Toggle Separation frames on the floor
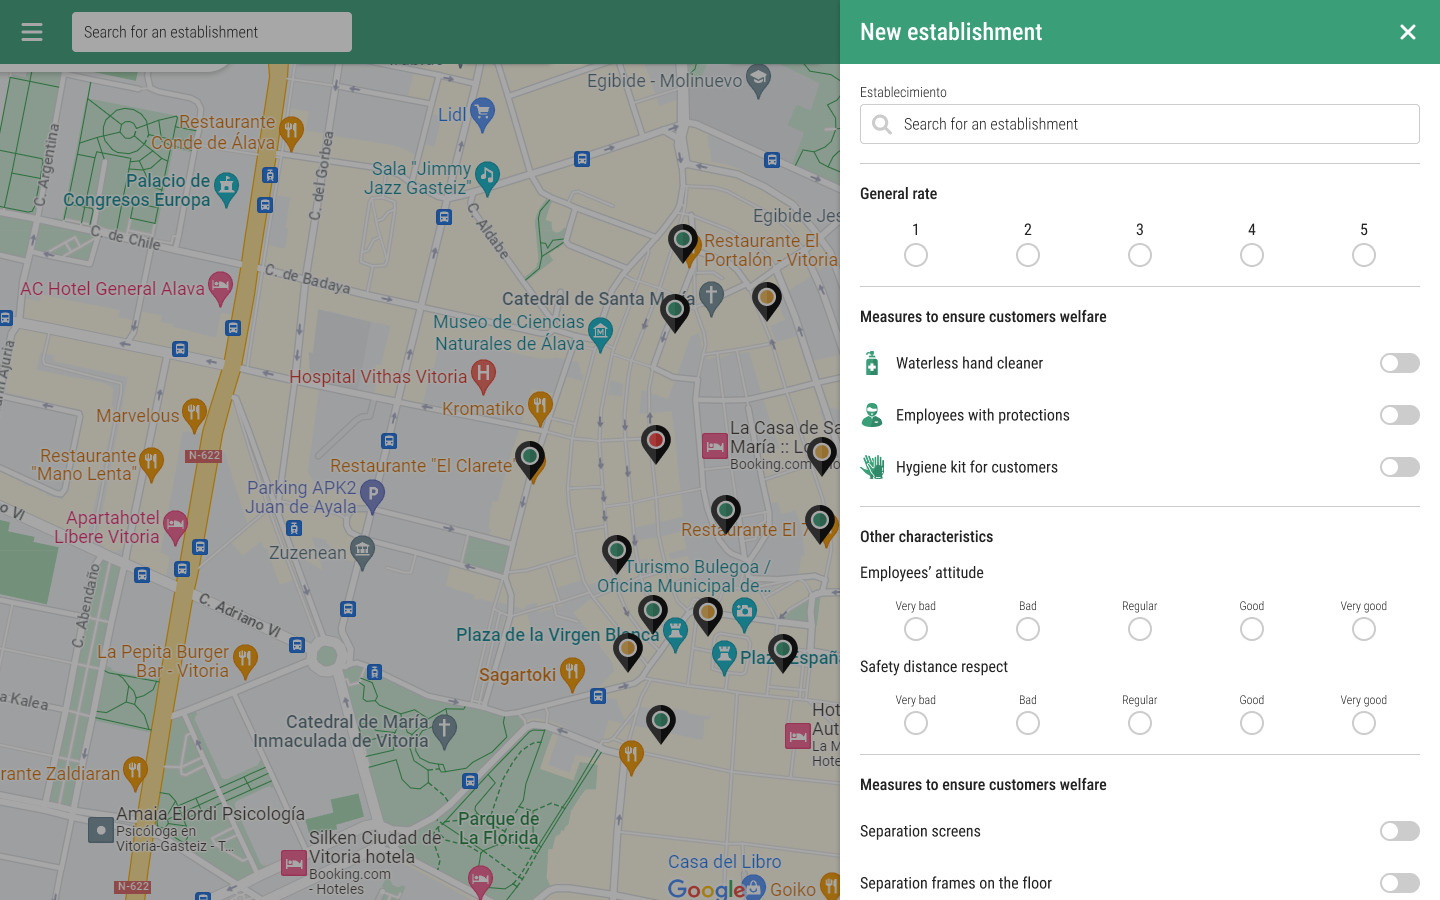This screenshot has height=900, width=1440. (x=1400, y=883)
